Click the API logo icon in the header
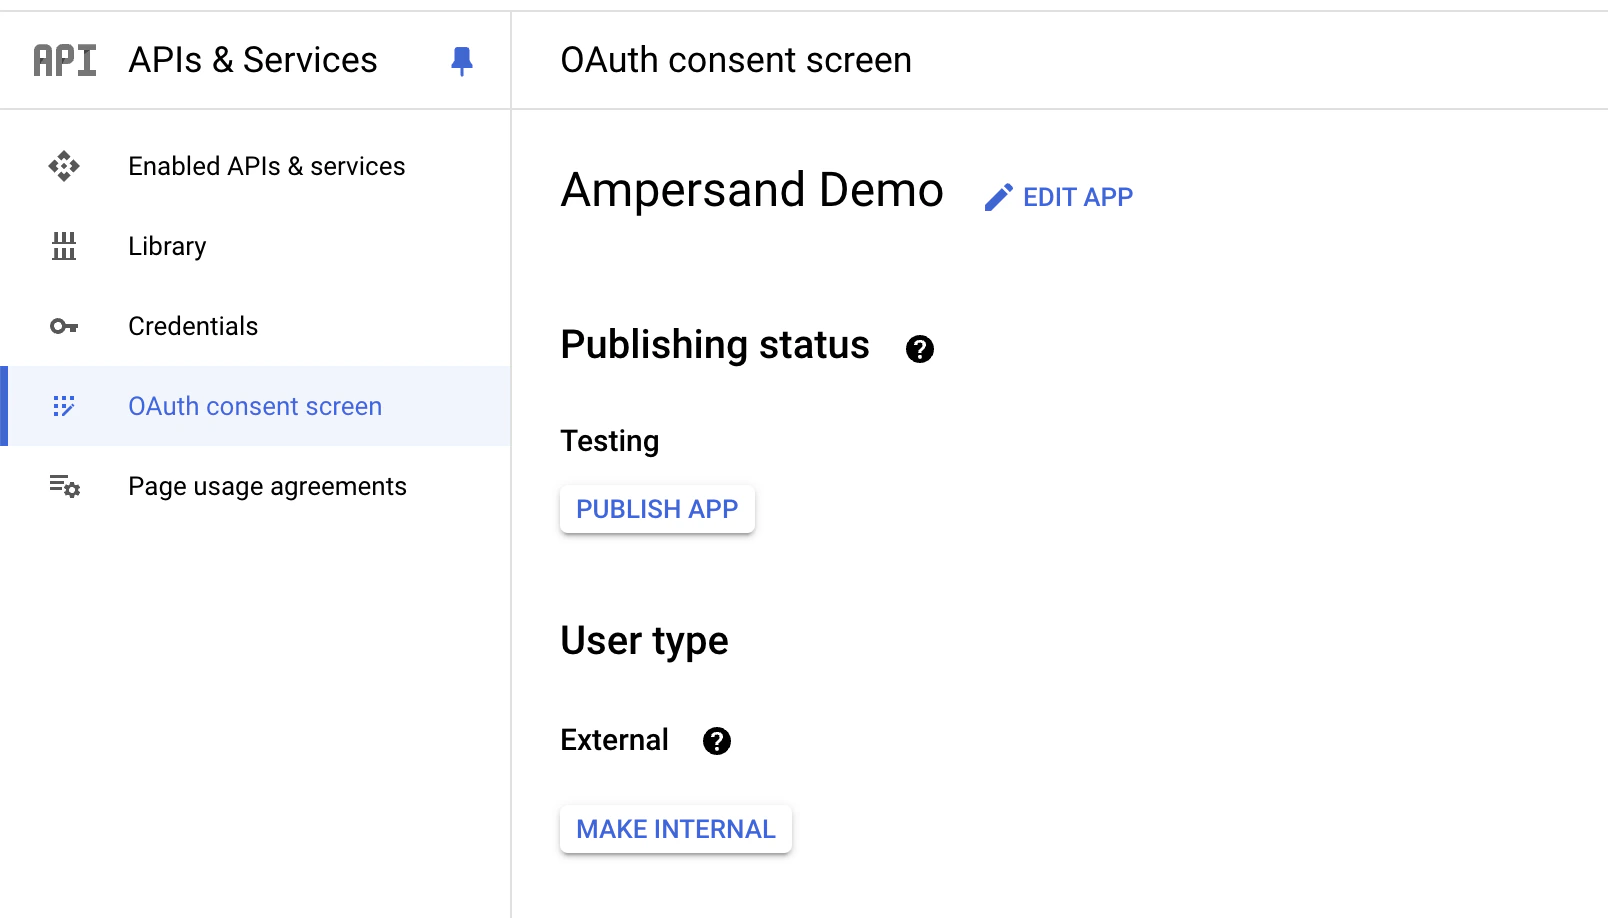Screen dimensions: 1608x918 pyautogui.click(x=63, y=60)
